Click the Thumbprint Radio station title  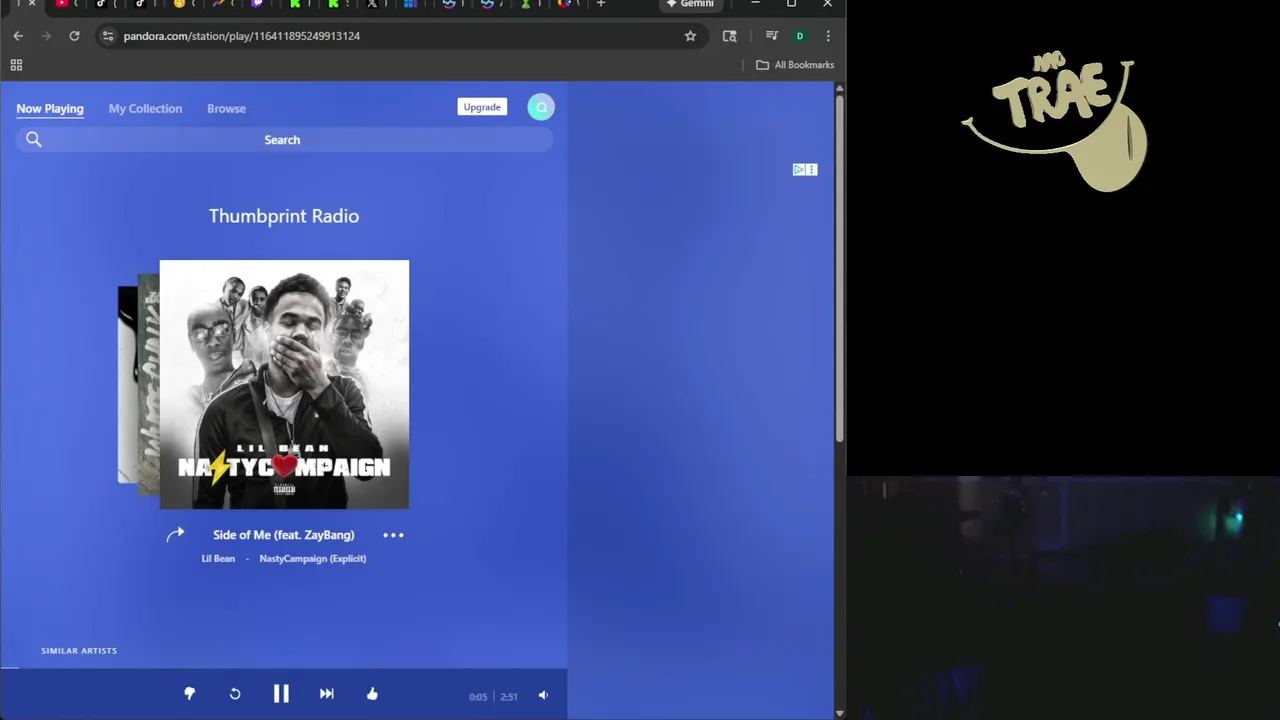[284, 216]
